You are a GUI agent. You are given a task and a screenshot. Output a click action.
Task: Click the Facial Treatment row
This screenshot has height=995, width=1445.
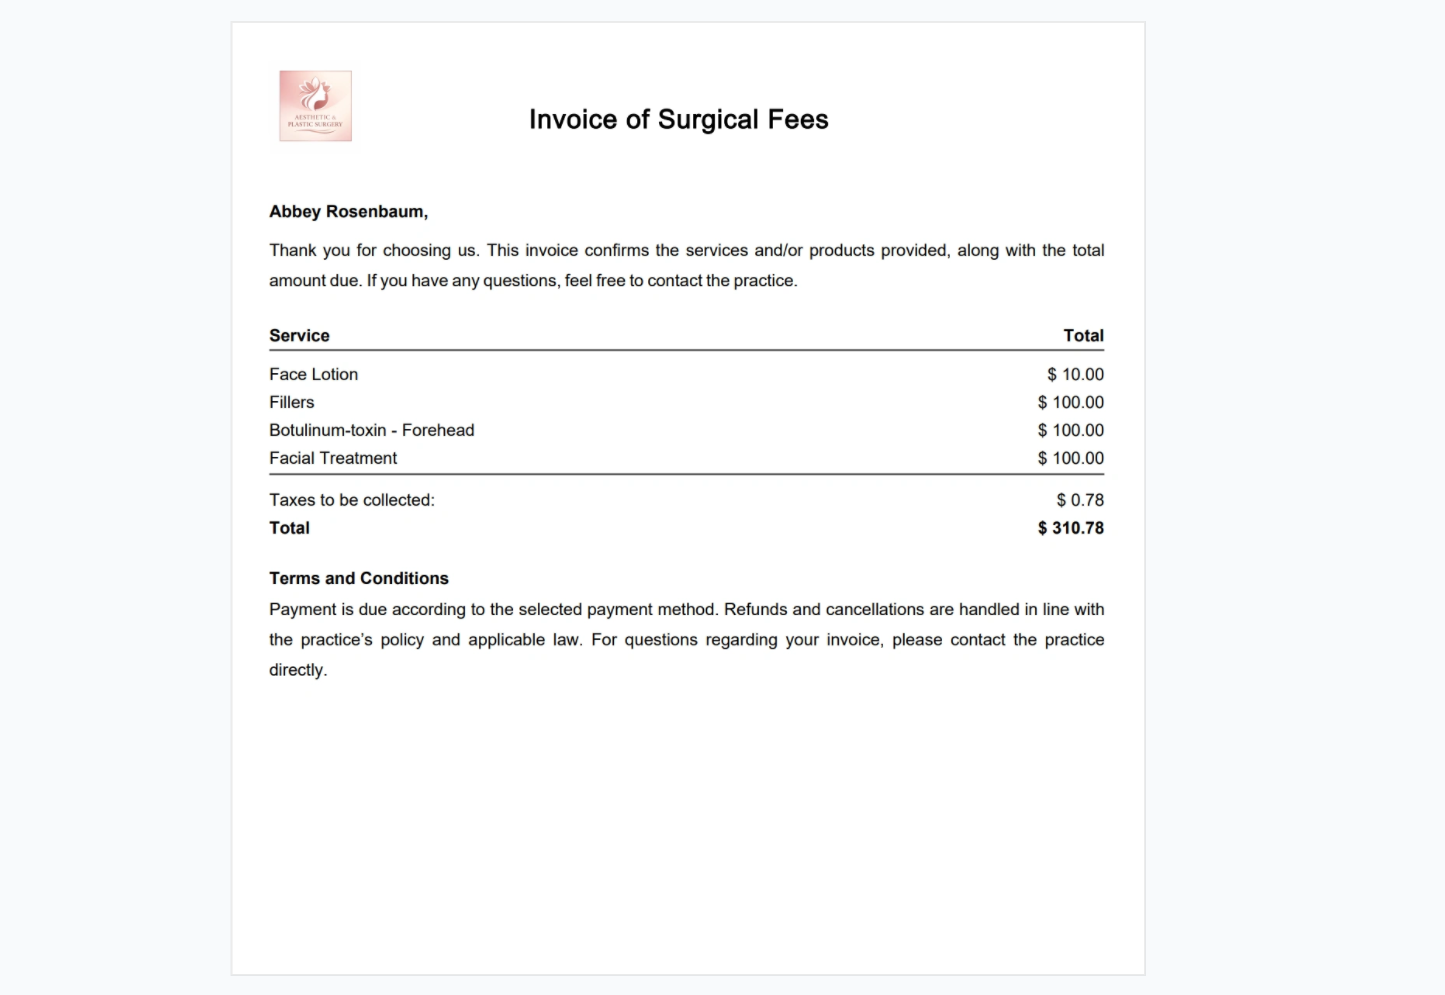coord(686,458)
